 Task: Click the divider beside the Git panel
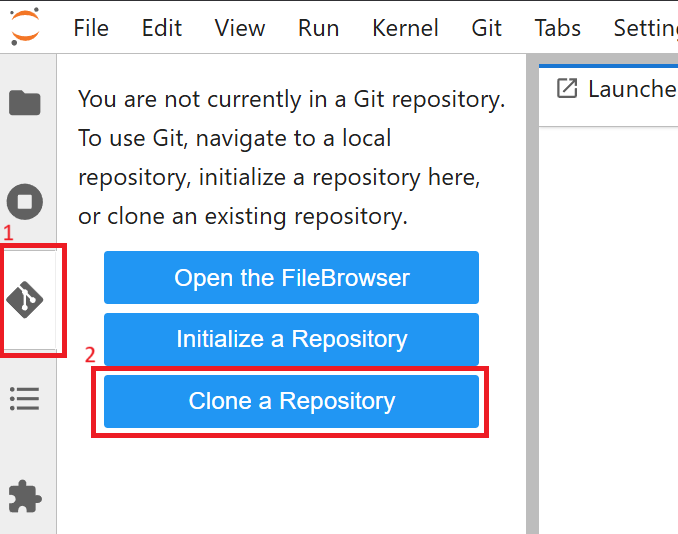532,300
